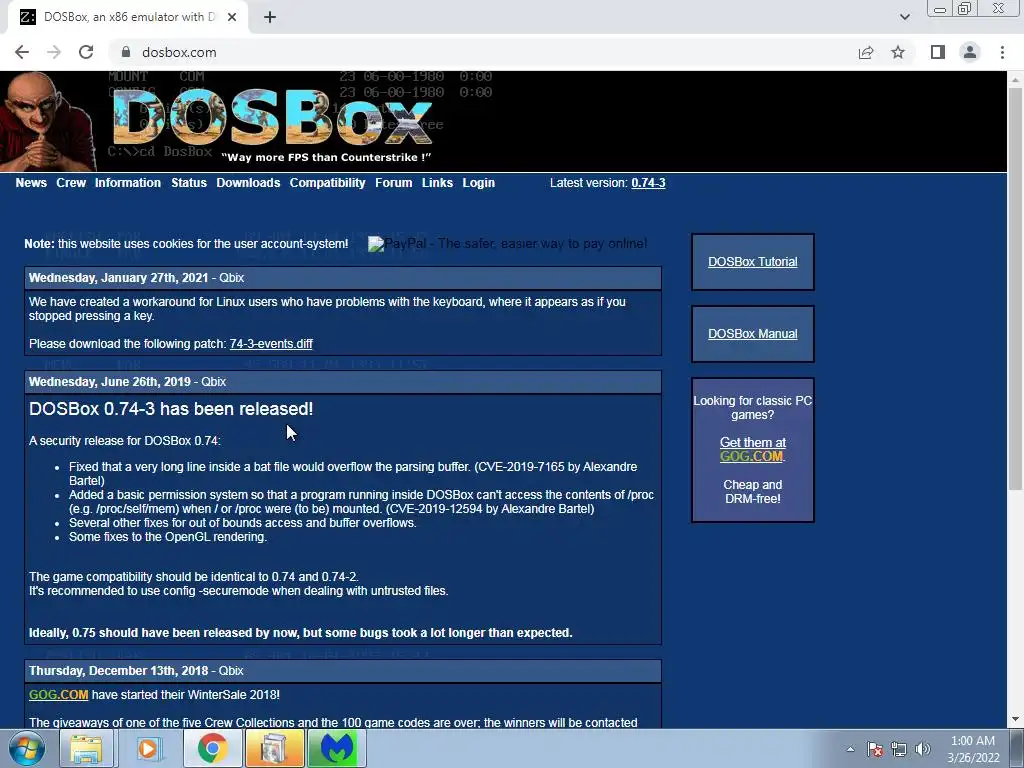Click the browser forward arrow
Screen dimensions: 1024x768
54,52
